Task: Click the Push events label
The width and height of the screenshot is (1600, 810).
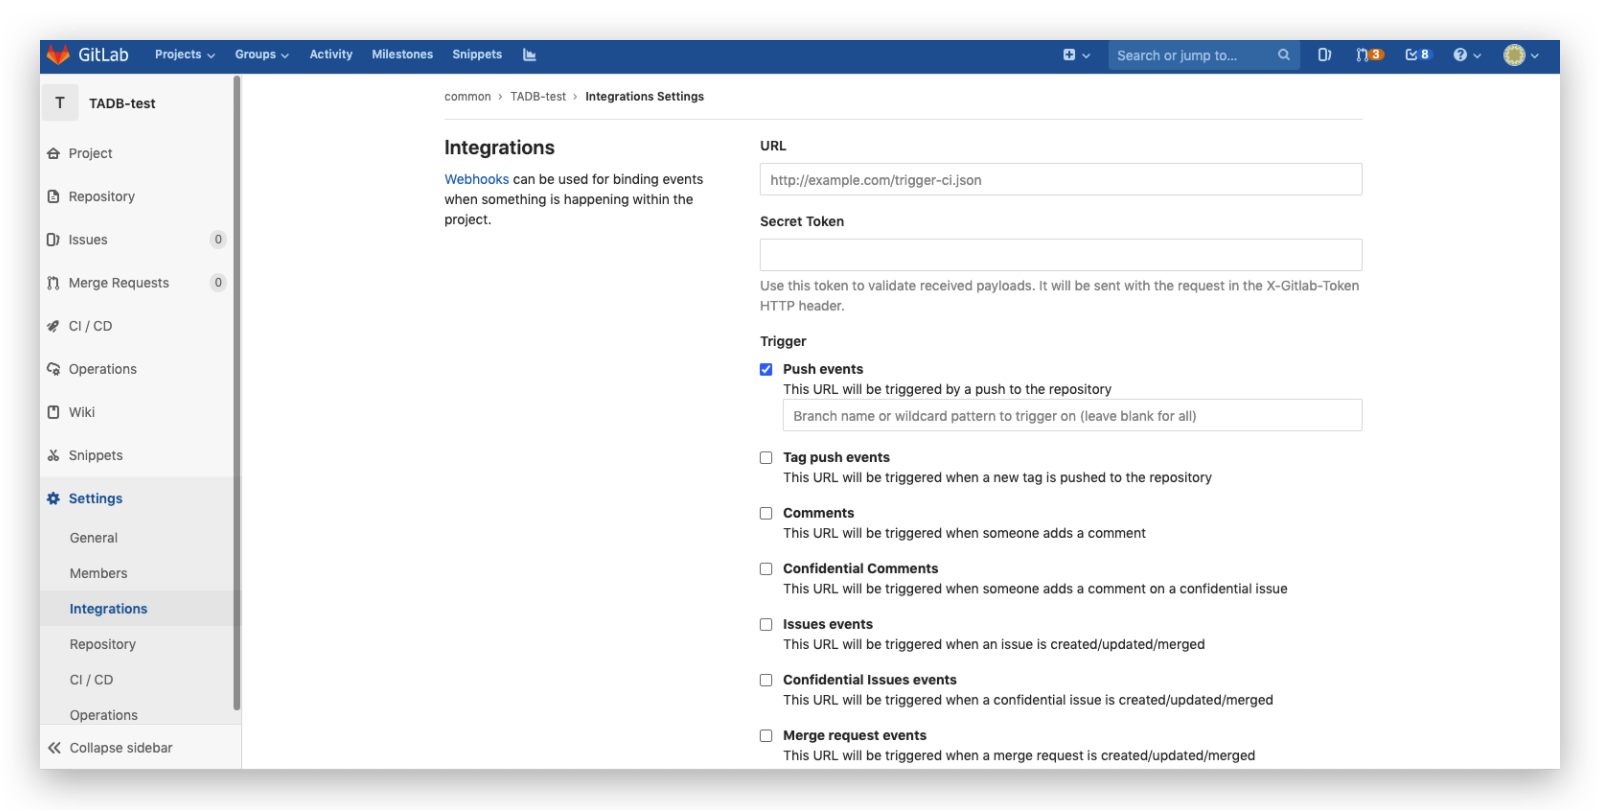Action: point(823,369)
